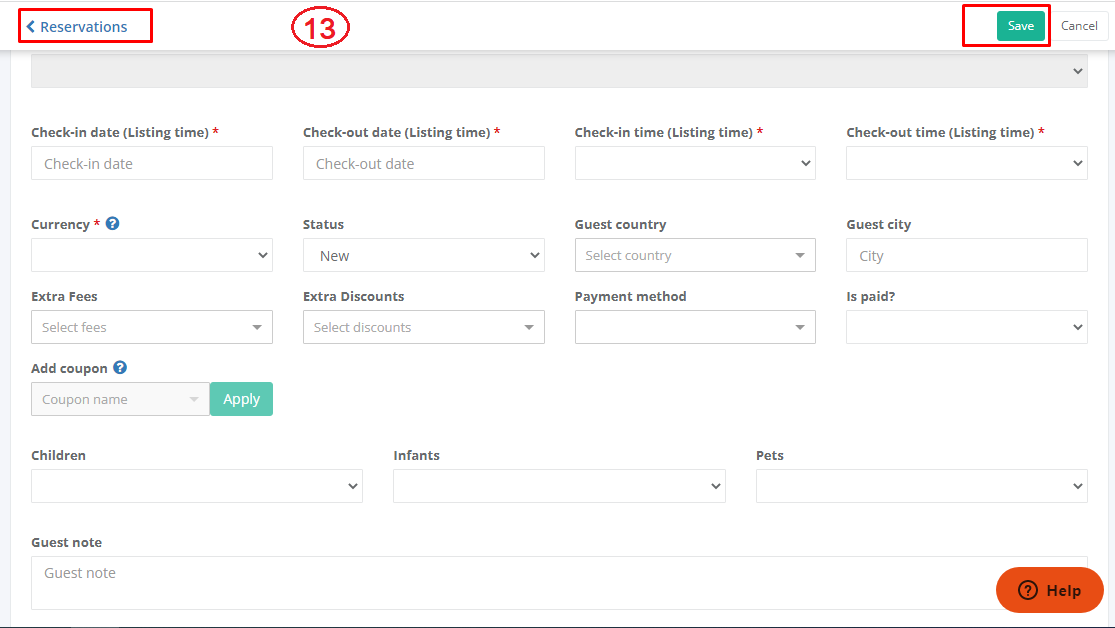The height and width of the screenshot is (628, 1115).
Task: Click the Guest note text area
Action: (x=559, y=582)
